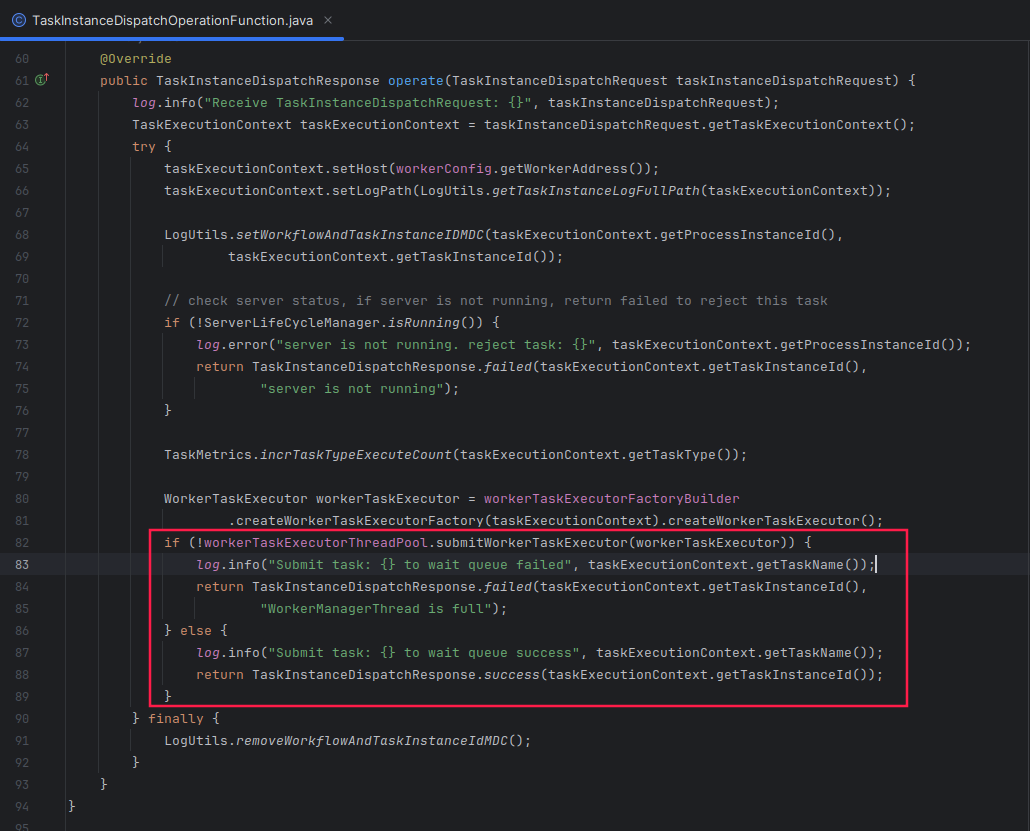Click getTaskExecutionContext() call on line 63
1030x831 pixels.
[807, 124]
